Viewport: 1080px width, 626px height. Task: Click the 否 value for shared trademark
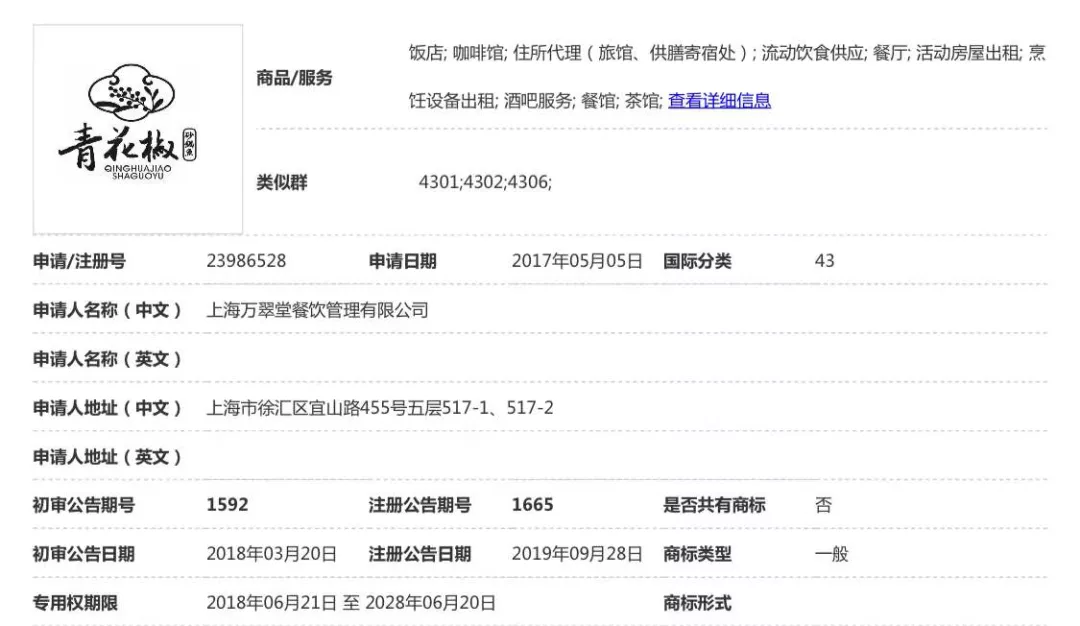click(x=823, y=505)
